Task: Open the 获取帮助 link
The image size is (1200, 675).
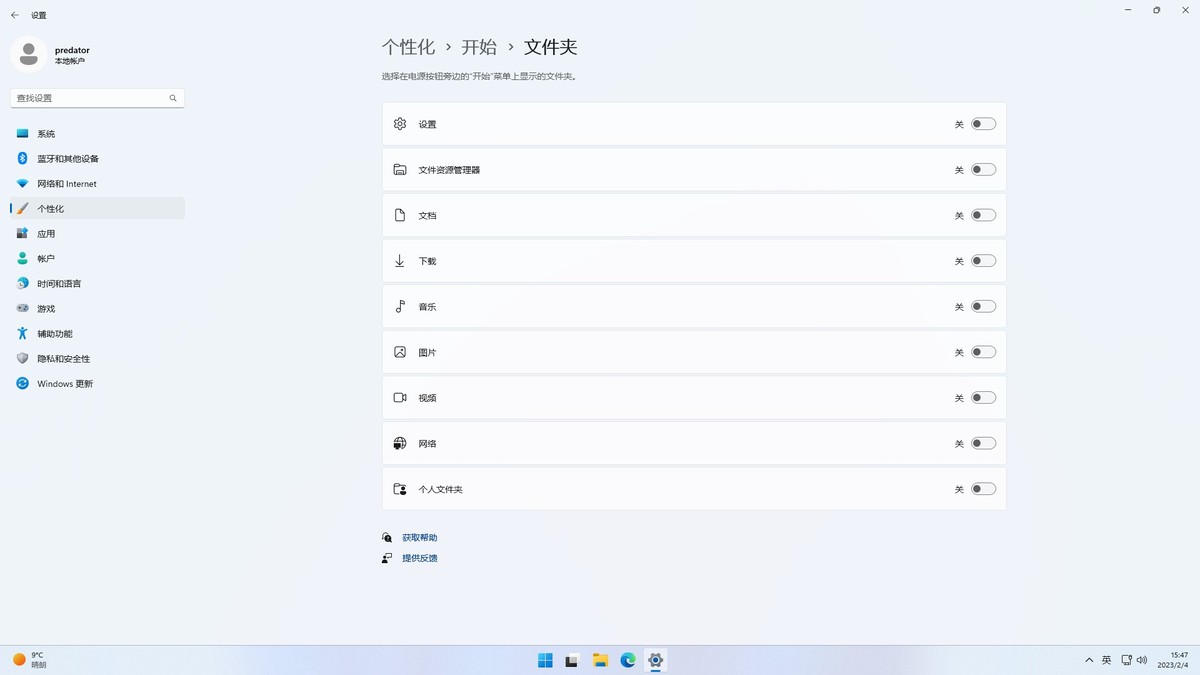Action: pyautogui.click(x=419, y=537)
